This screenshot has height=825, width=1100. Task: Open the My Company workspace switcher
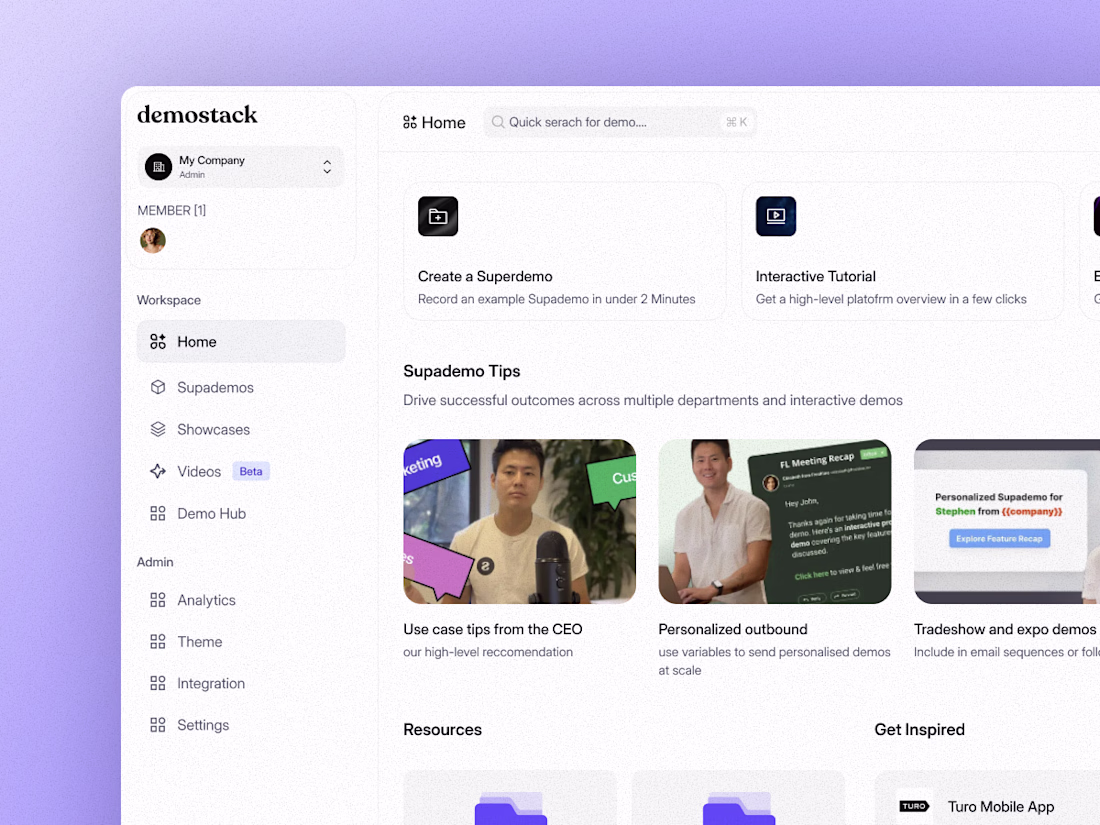241,167
